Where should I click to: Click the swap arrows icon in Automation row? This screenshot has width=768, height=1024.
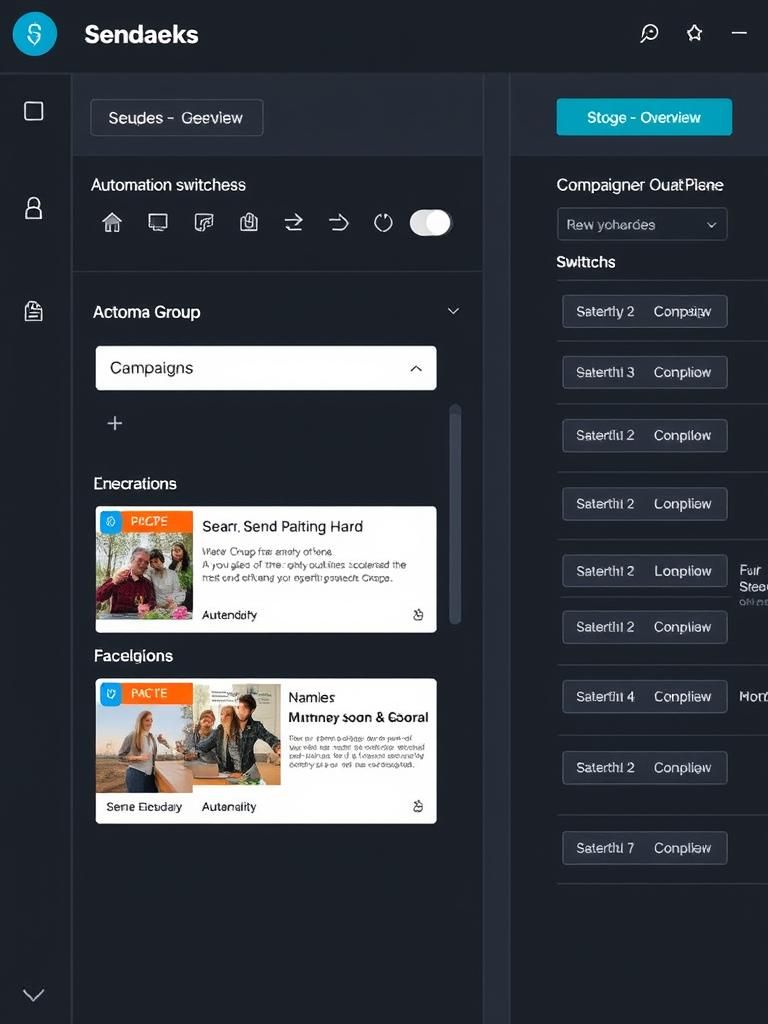[x=294, y=223]
